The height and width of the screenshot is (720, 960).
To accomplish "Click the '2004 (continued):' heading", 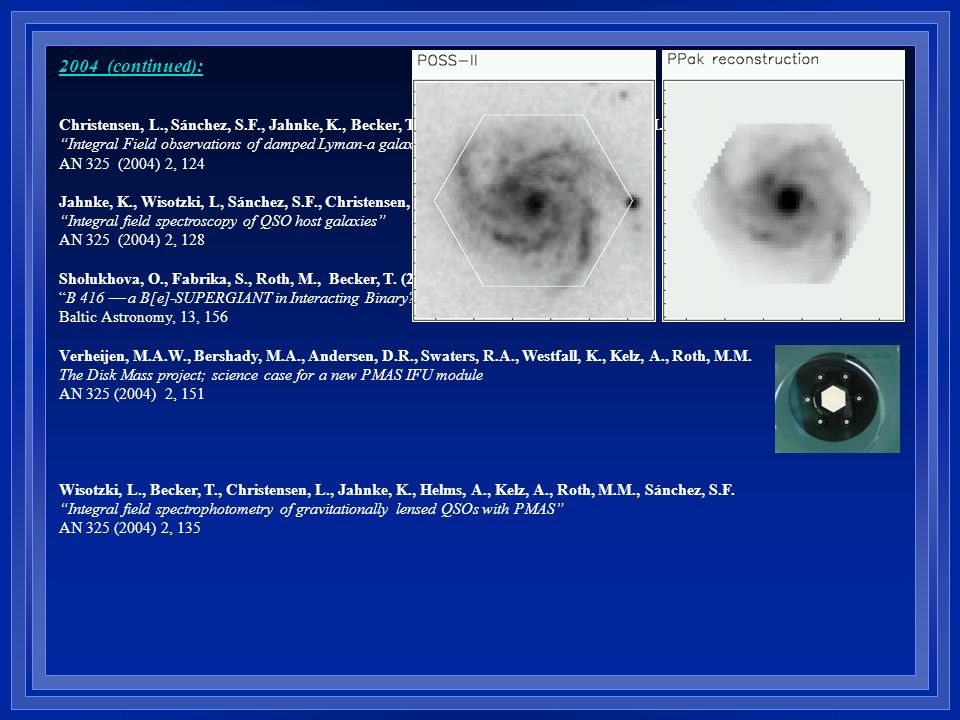I will click(130, 66).
